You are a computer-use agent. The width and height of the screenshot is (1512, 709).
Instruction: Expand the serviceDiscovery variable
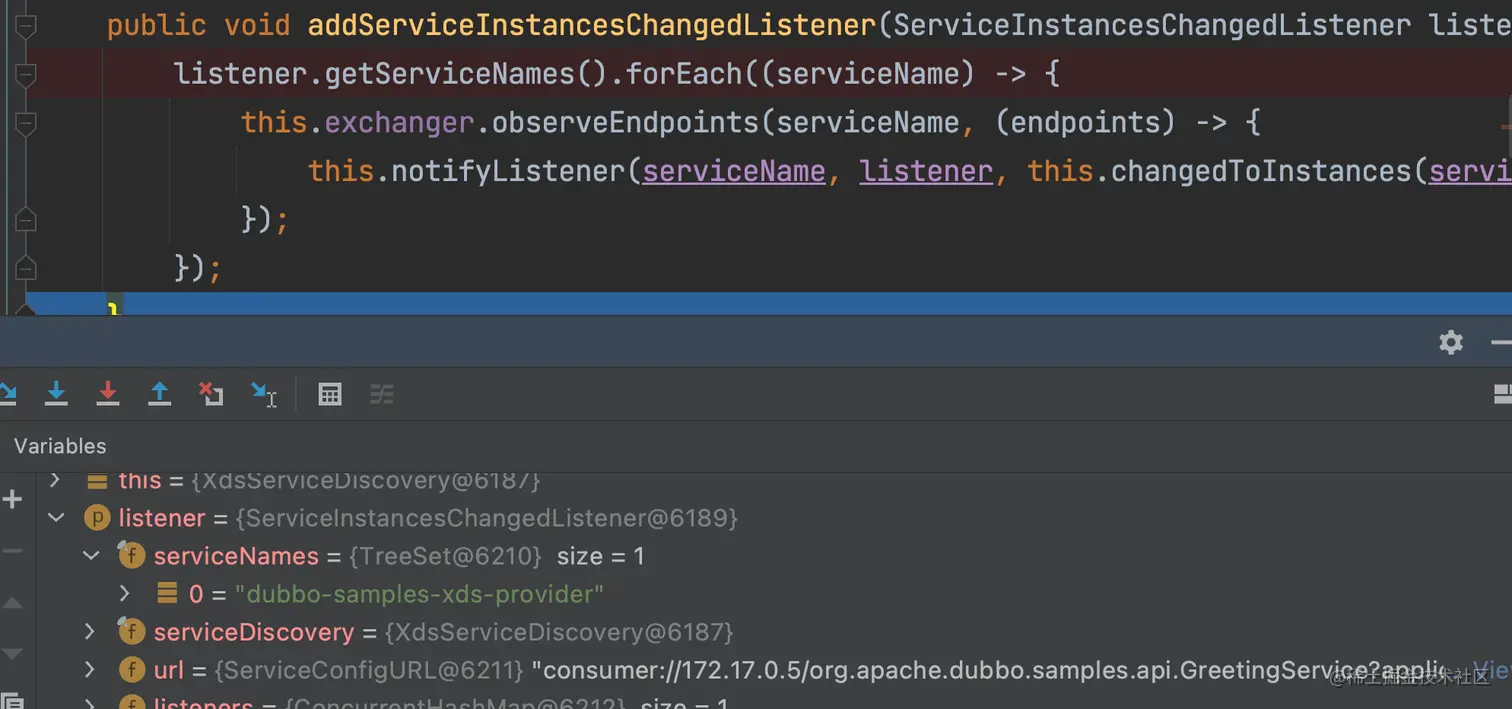[89, 631]
